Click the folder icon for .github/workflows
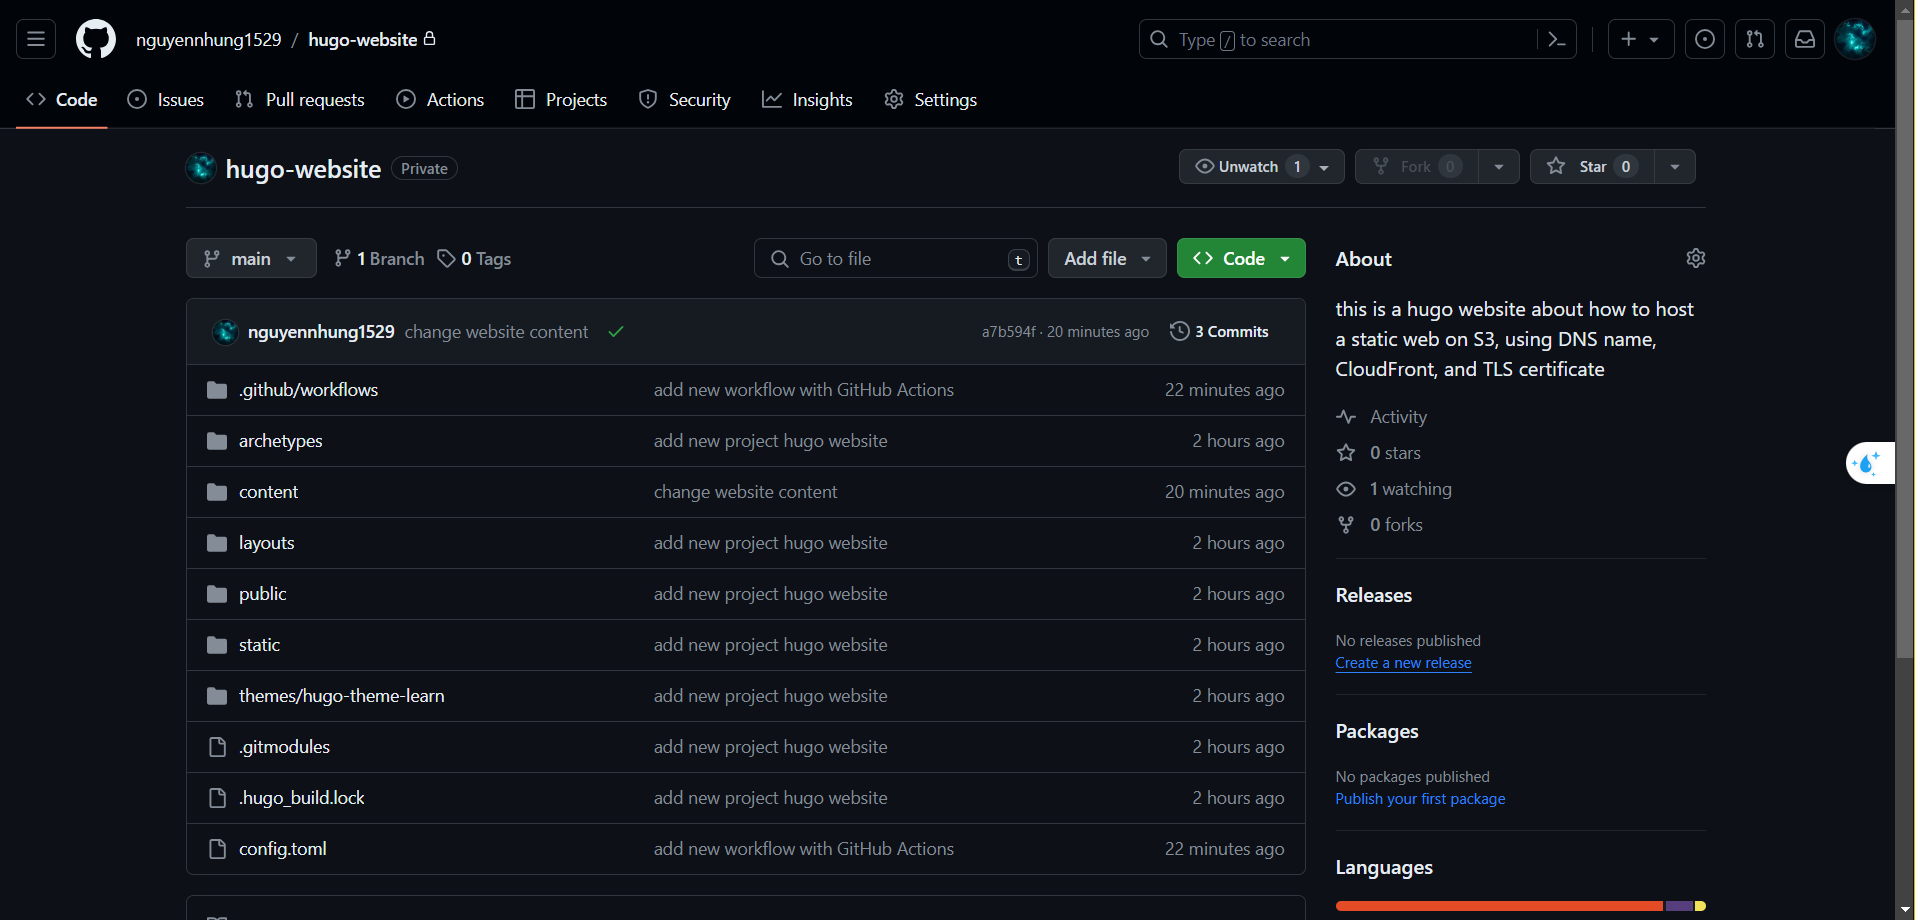This screenshot has width=1915, height=920. pyautogui.click(x=217, y=390)
